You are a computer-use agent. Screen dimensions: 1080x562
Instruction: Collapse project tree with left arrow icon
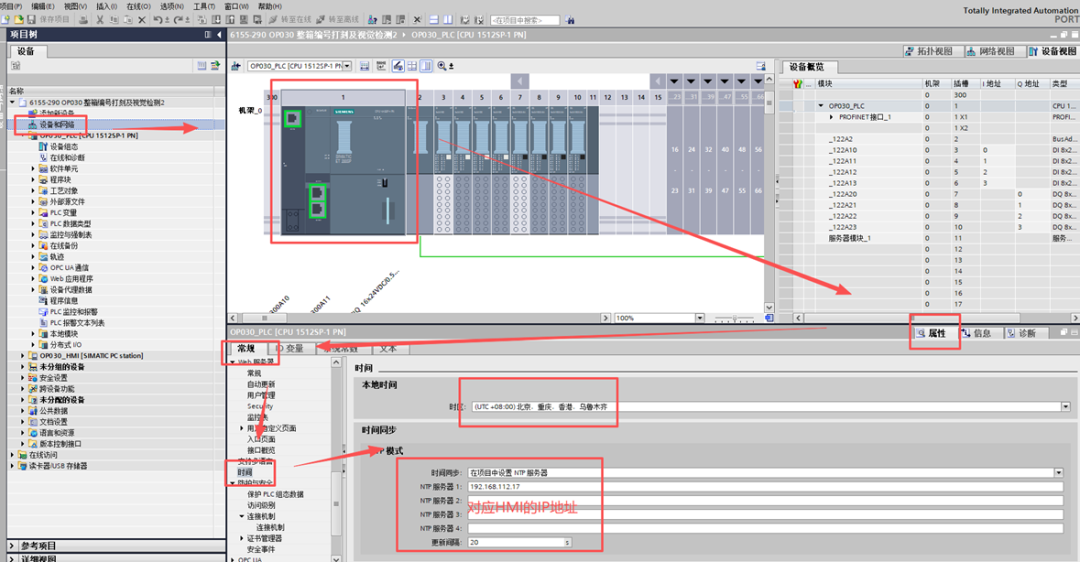(219, 34)
